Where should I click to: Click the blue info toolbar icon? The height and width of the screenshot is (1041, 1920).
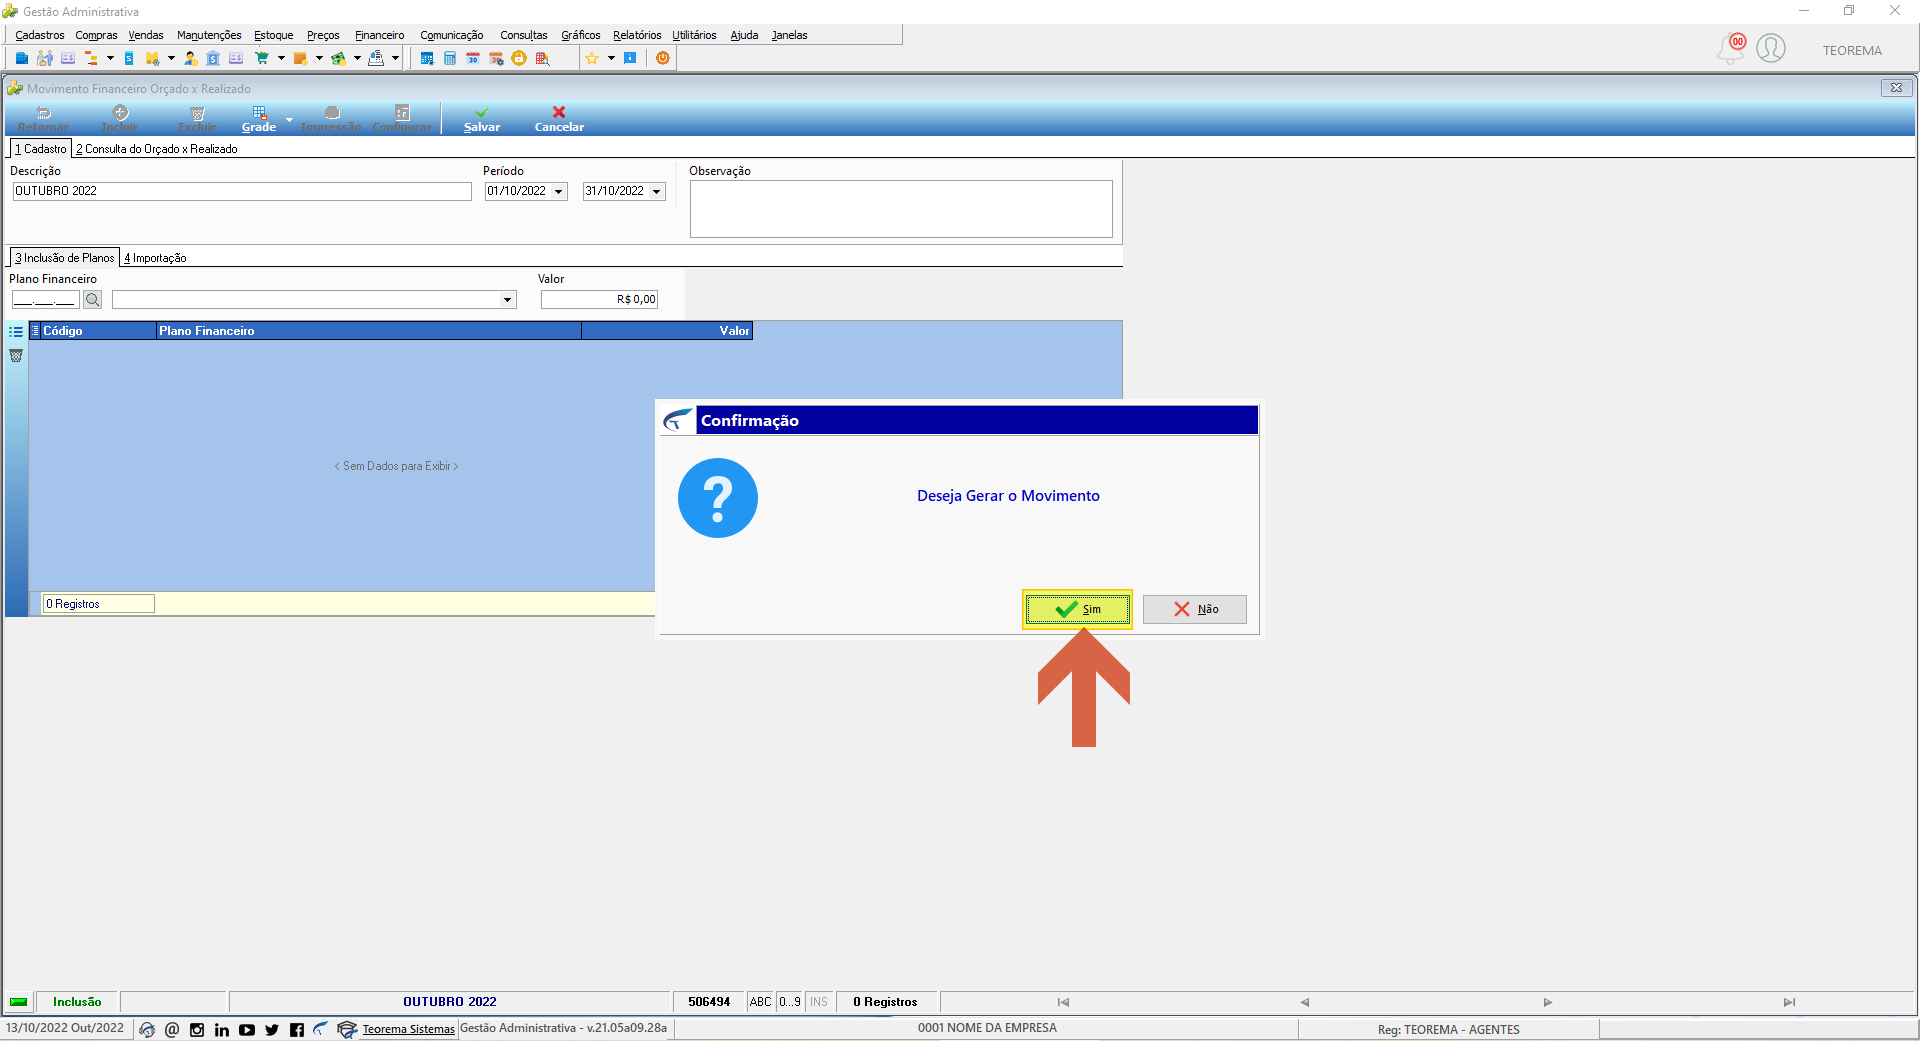pos(630,58)
